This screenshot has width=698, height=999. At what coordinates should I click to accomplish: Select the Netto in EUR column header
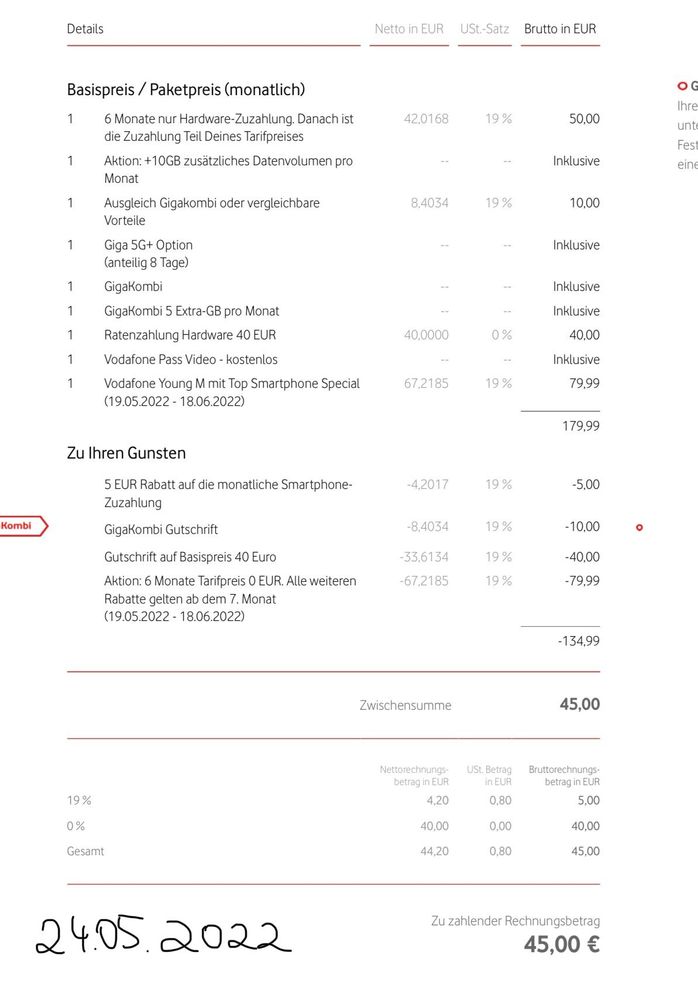tap(409, 29)
